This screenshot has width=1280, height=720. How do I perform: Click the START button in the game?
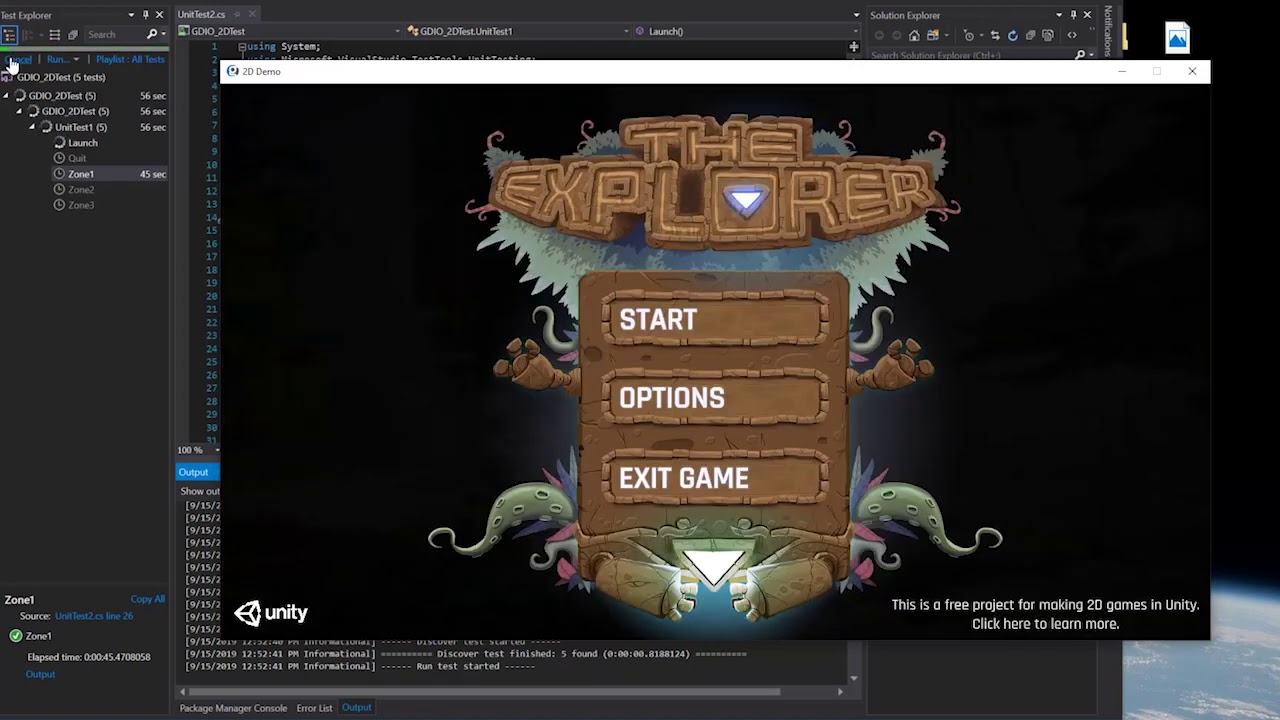click(716, 320)
